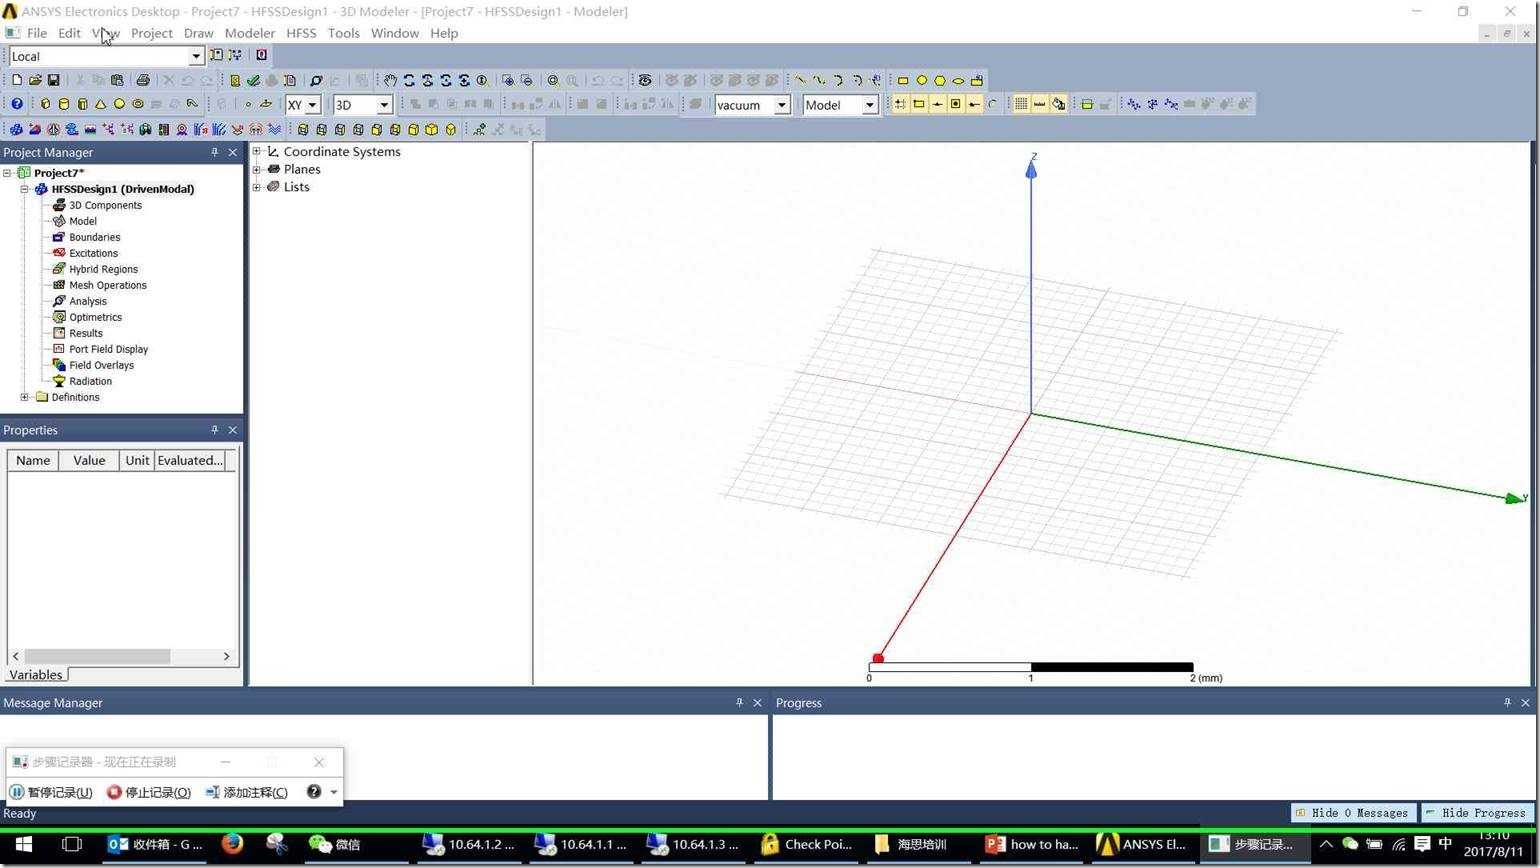Switch to the Variables tab
Image resolution: width=1540 pixels, height=868 pixels.
(x=35, y=675)
